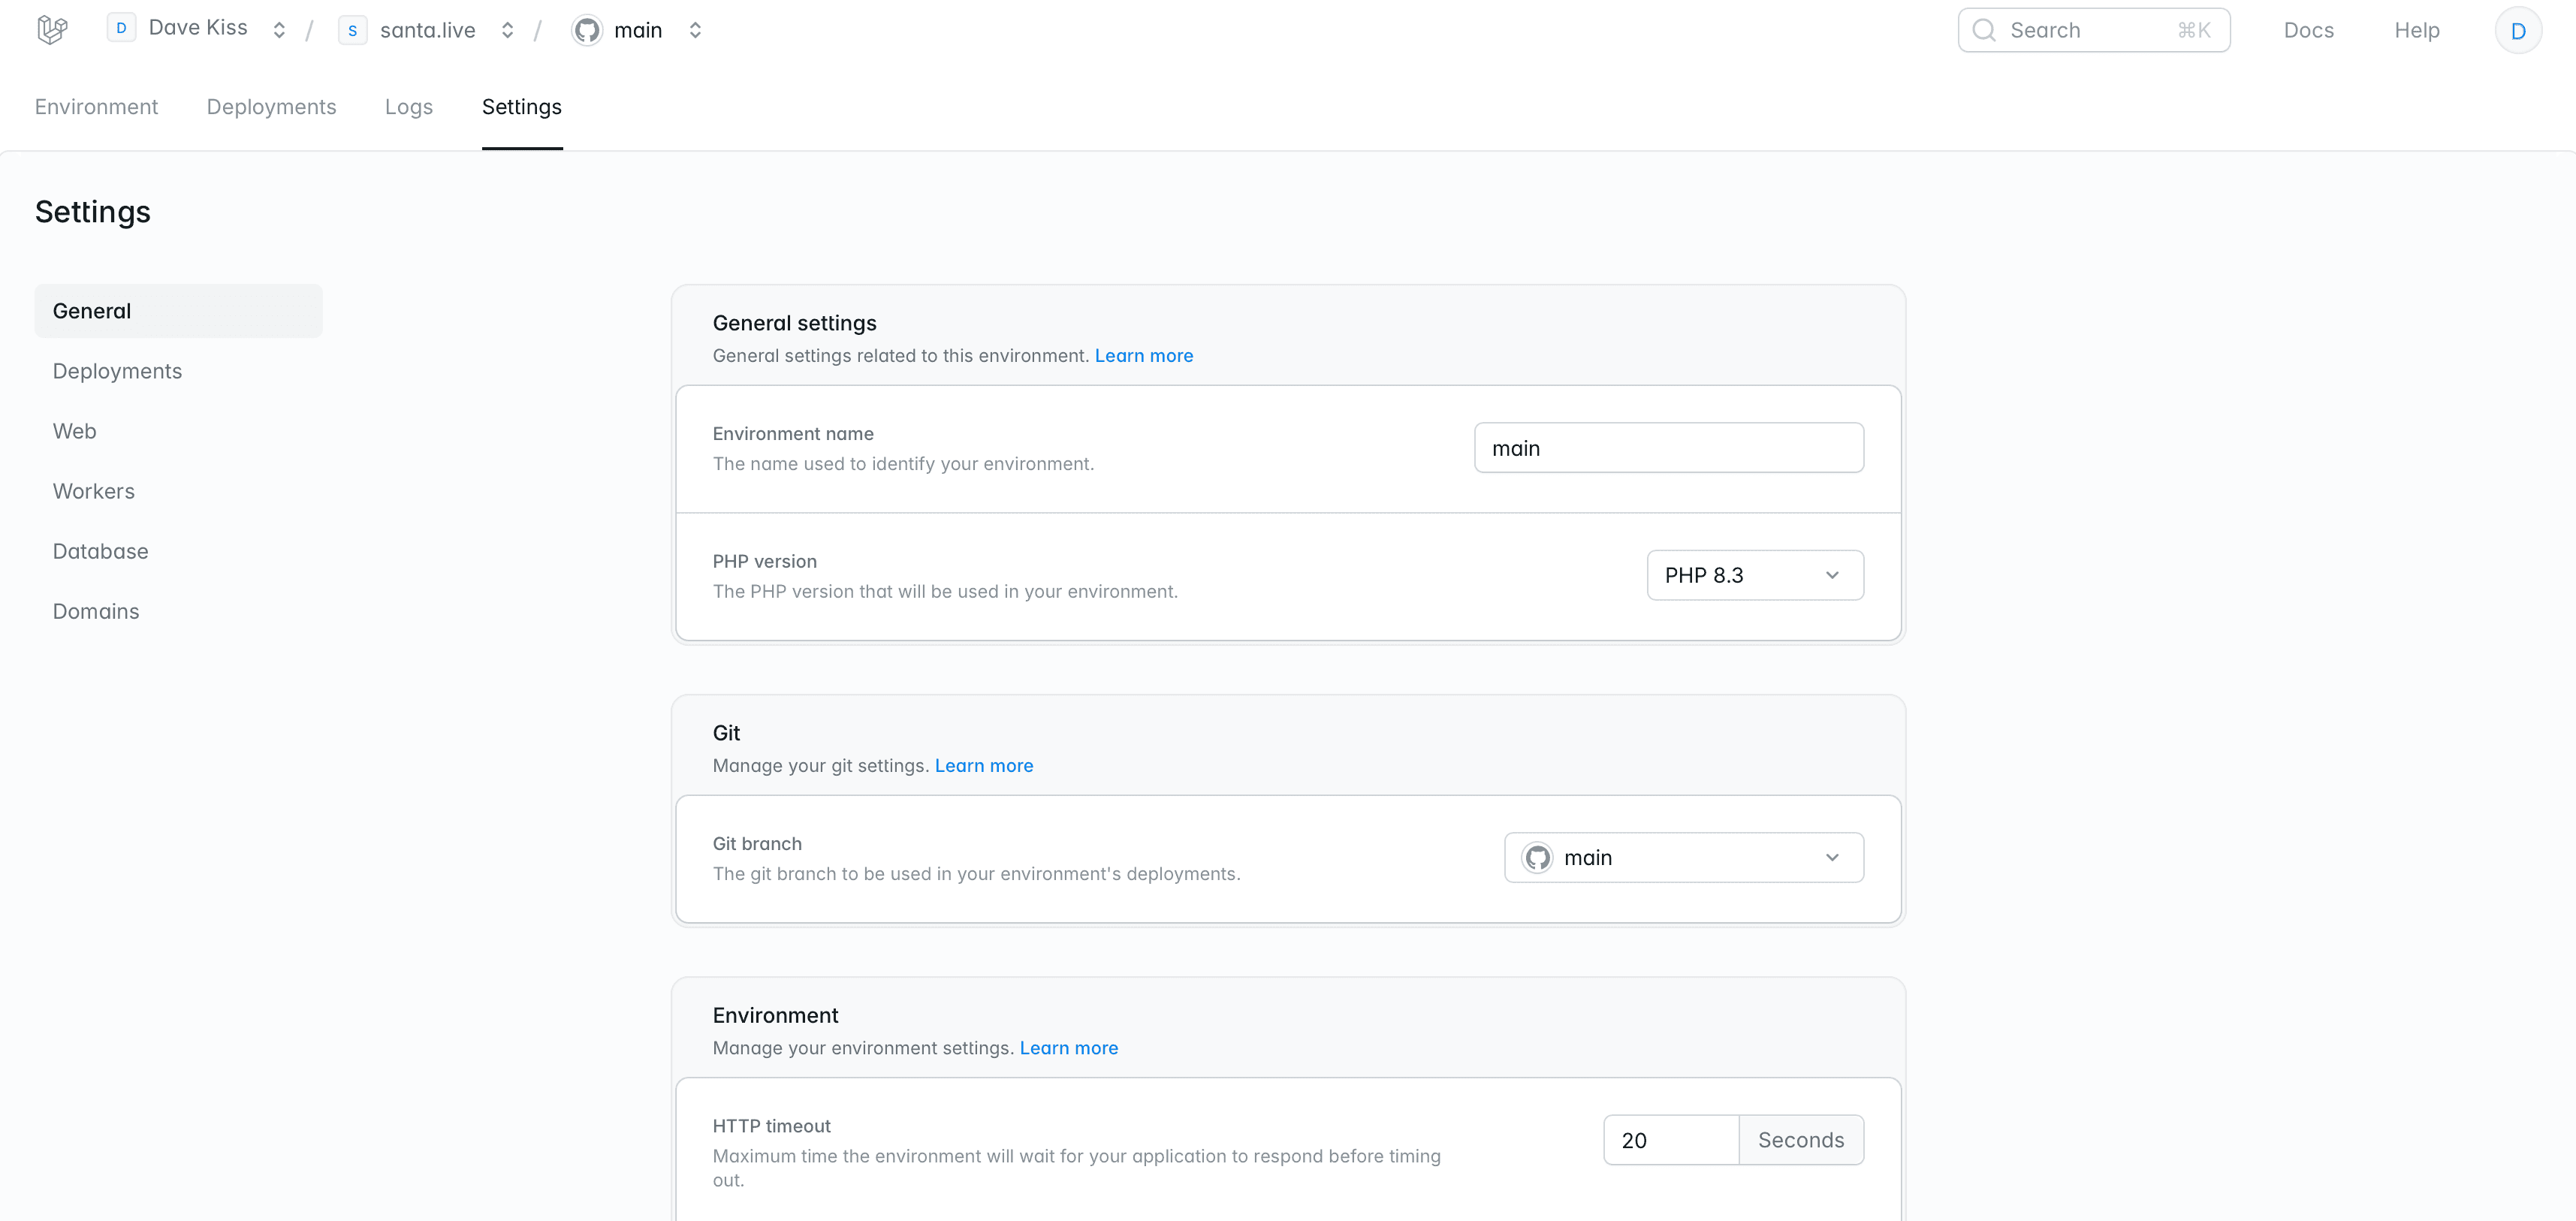Image resolution: width=2576 pixels, height=1221 pixels.
Task: Click the santa.live application badge icon
Action: click(352, 30)
